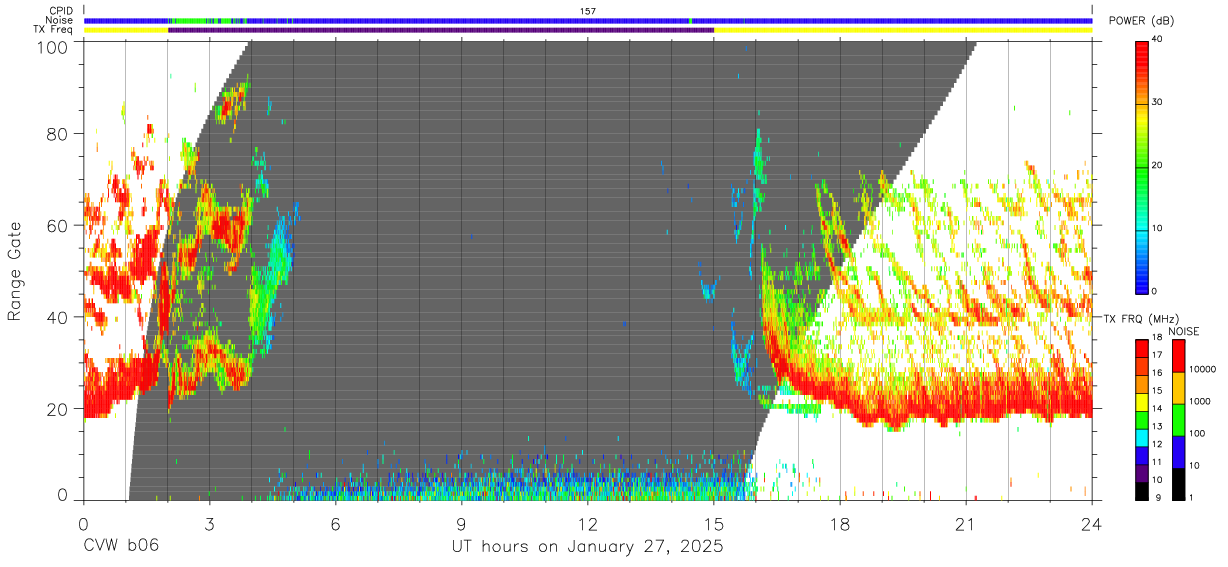Click the CVW b06 radar beam label
Image resolution: width=1228 pixels, height=567 pixels.
click(120, 547)
